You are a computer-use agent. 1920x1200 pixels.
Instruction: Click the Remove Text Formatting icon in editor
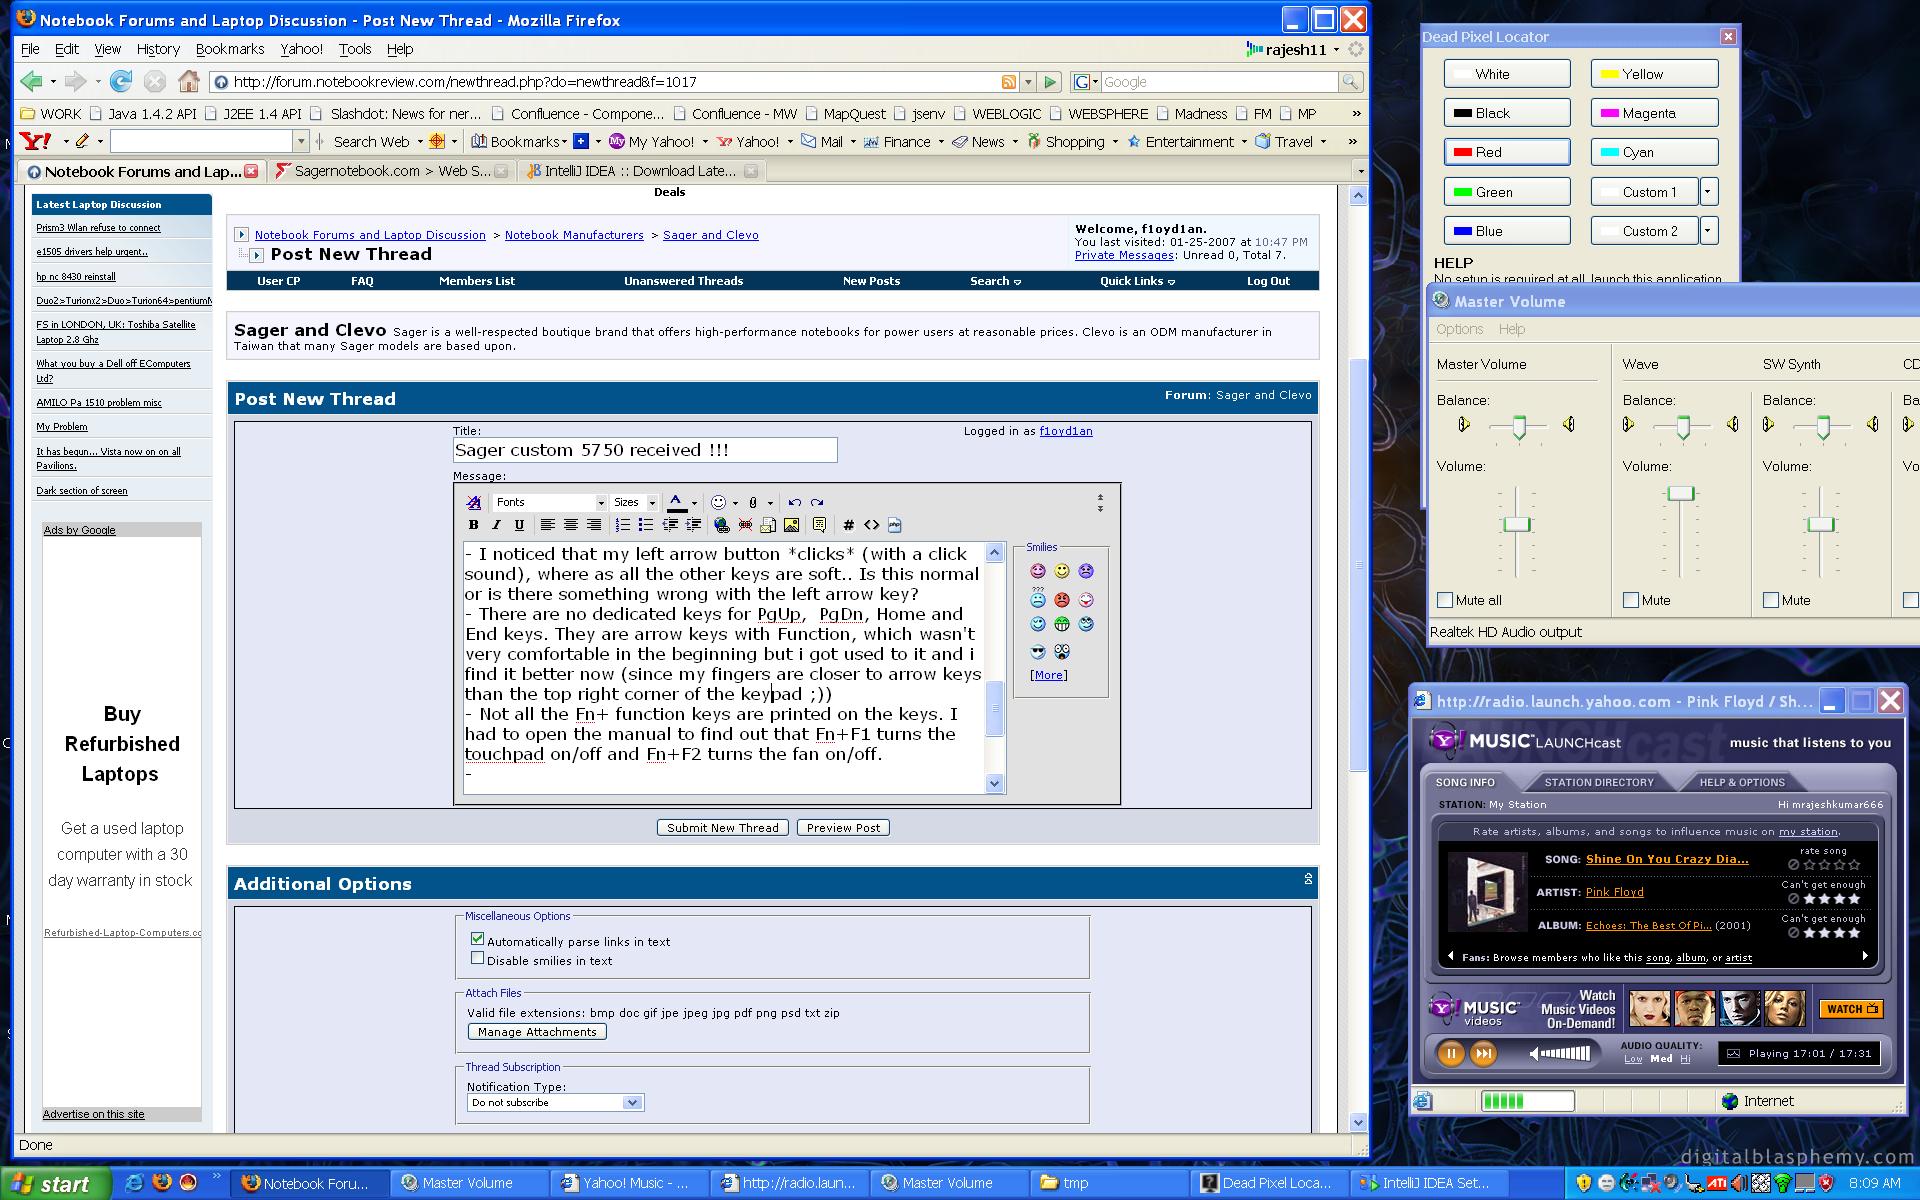coord(474,502)
